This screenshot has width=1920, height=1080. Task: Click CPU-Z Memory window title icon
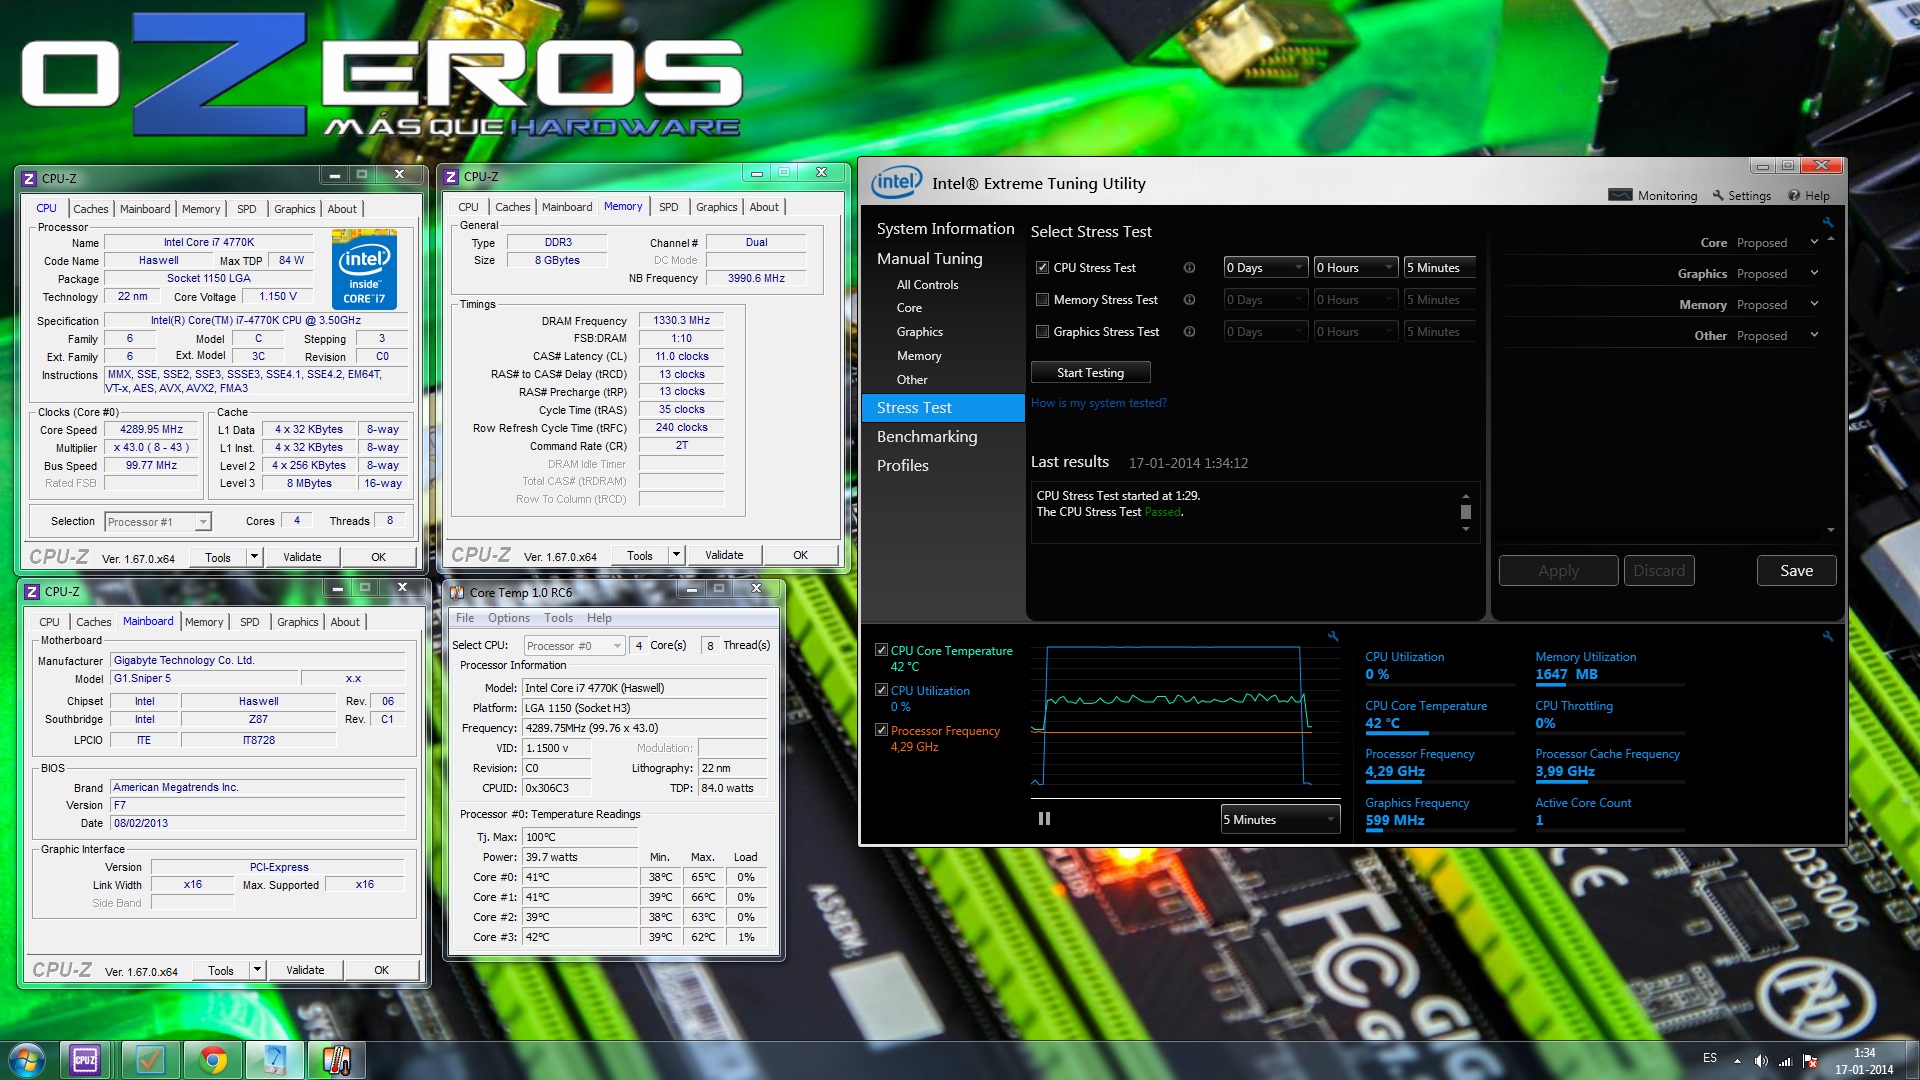451,176
